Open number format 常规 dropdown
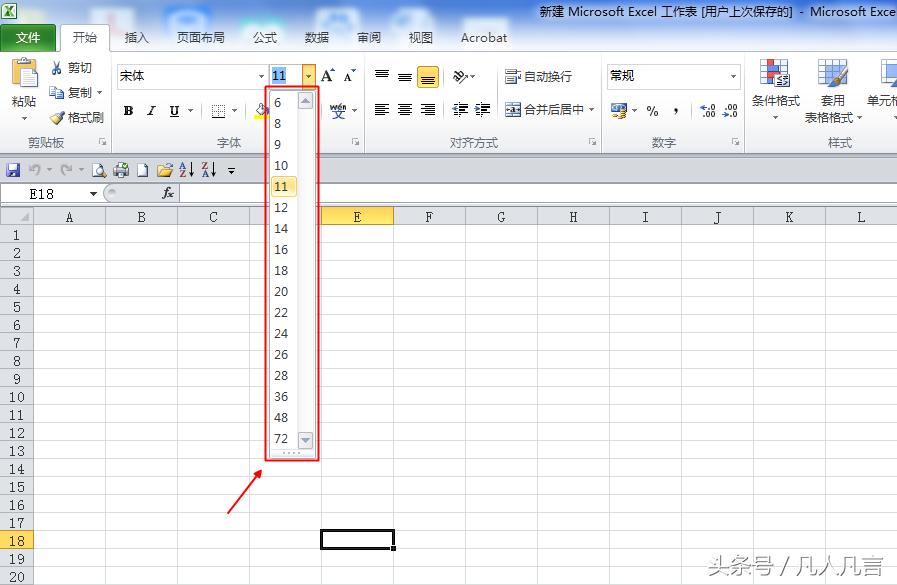Image resolution: width=897 pixels, height=585 pixels. point(733,76)
